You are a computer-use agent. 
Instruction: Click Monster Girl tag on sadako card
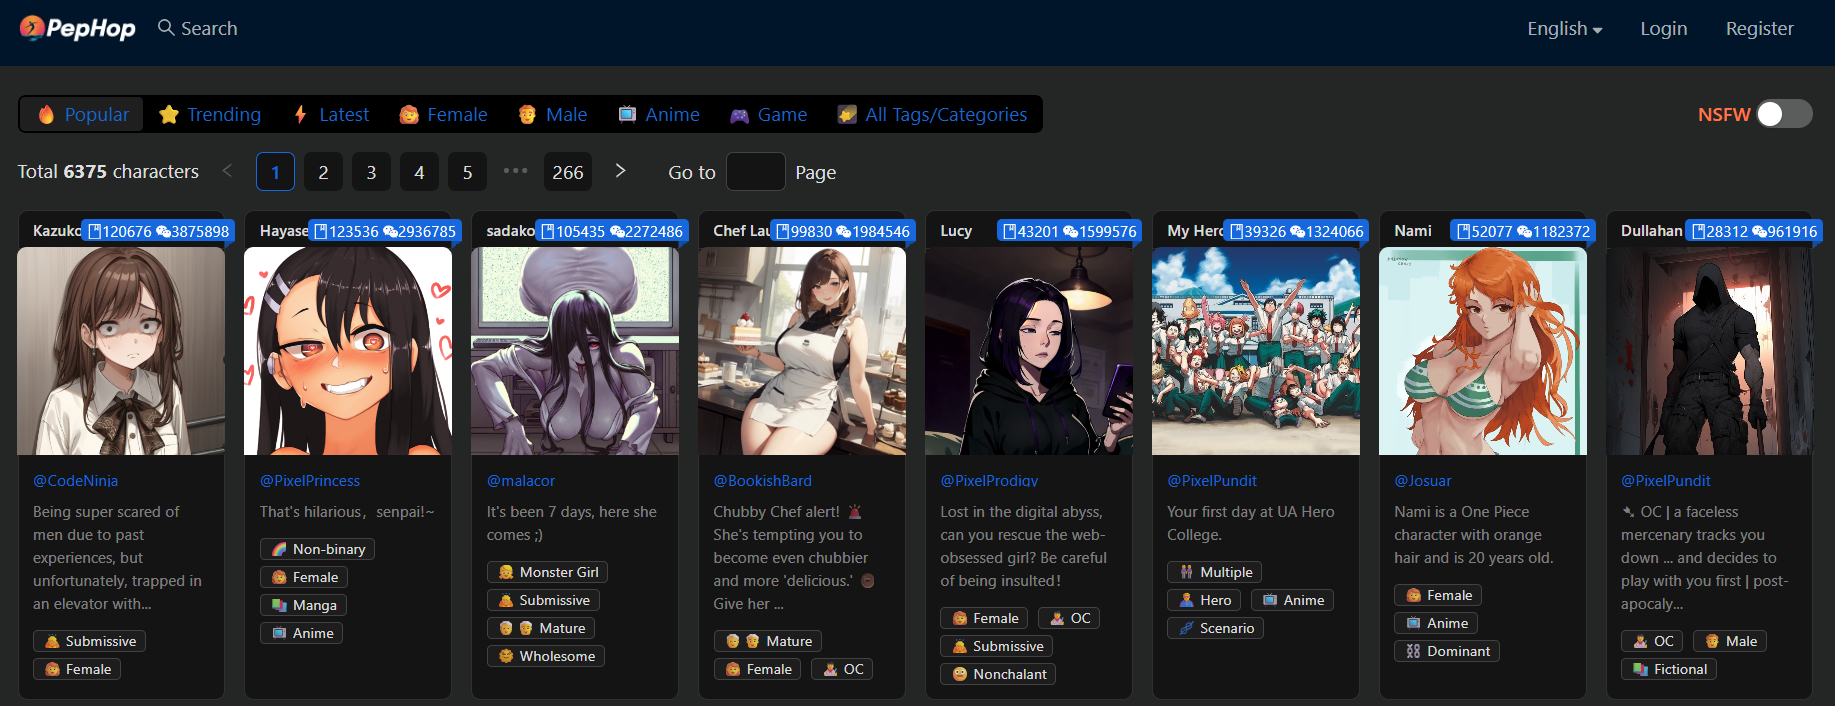[547, 572]
